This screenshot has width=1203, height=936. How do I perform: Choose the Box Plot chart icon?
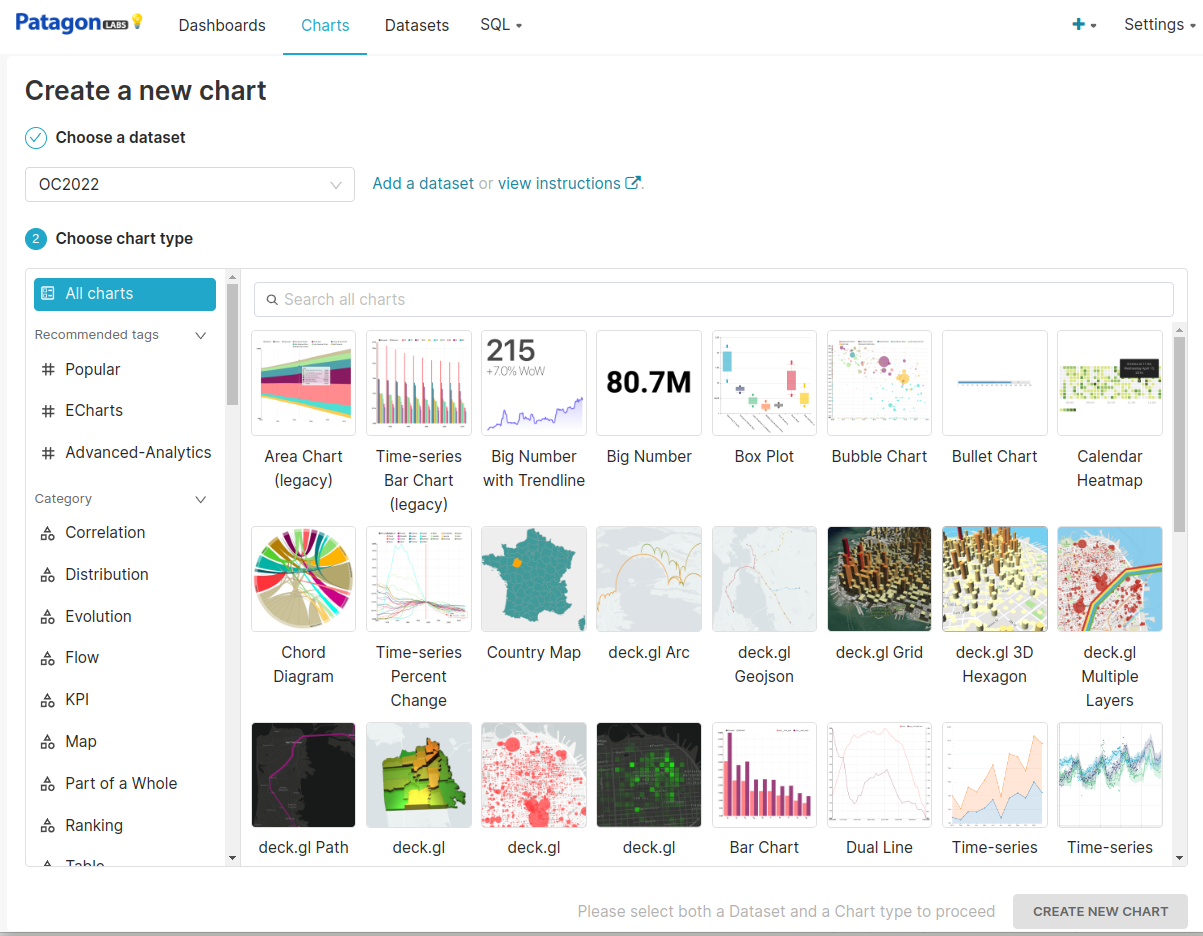point(764,383)
